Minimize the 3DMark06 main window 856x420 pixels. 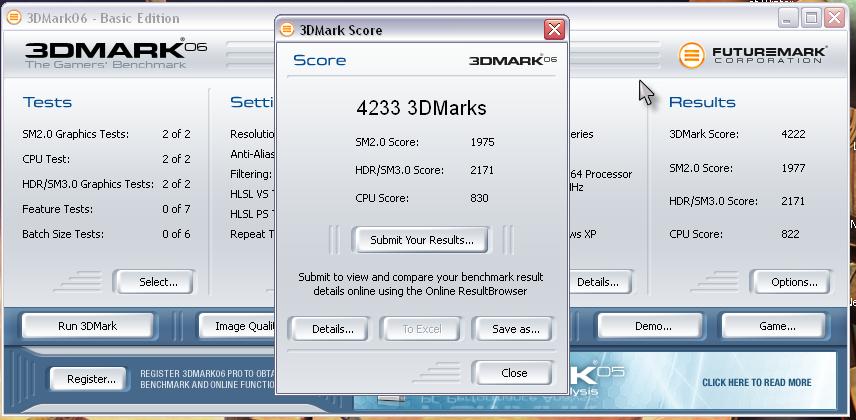pos(788,18)
